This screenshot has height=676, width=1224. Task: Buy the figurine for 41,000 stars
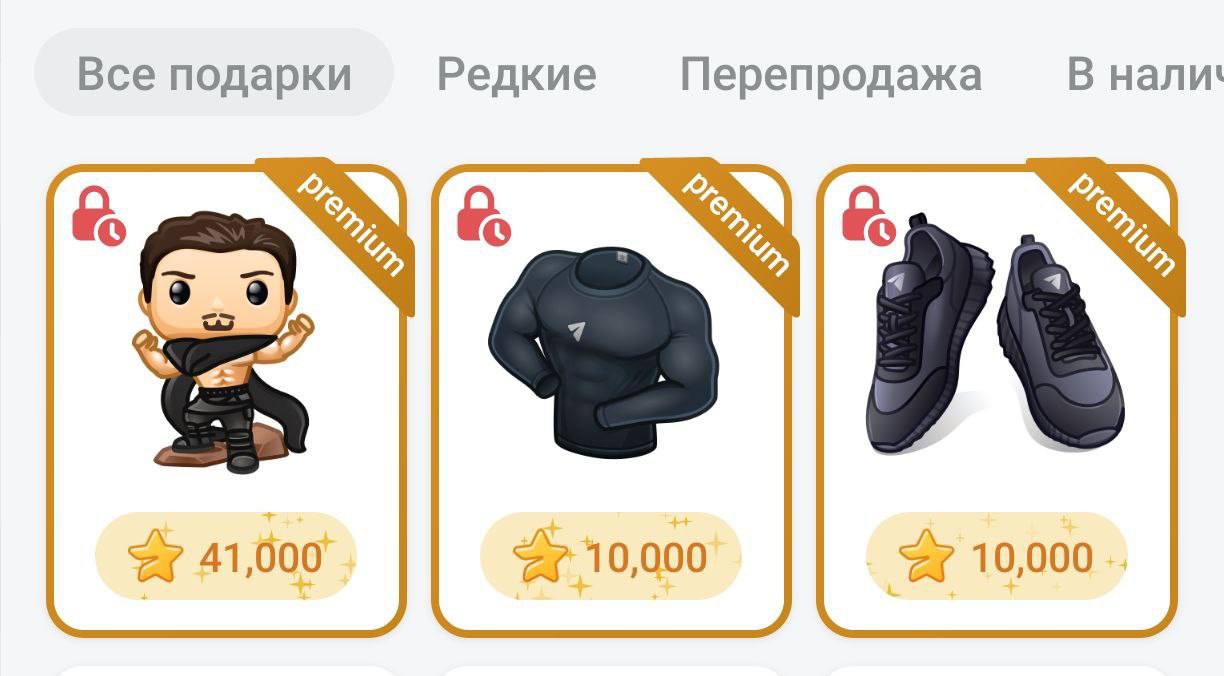point(226,557)
